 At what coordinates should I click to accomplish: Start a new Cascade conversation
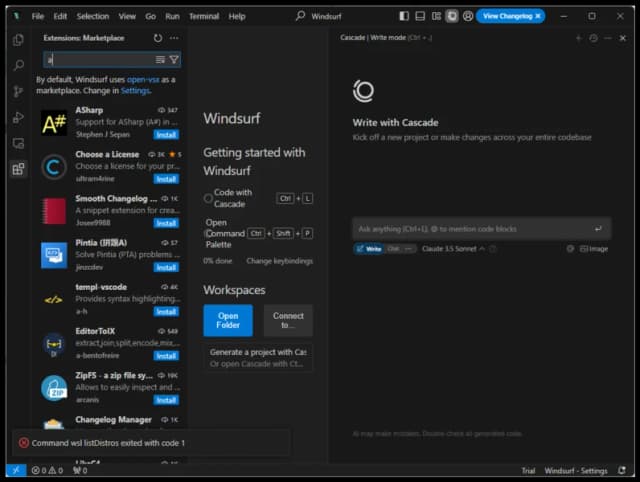(579, 38)
